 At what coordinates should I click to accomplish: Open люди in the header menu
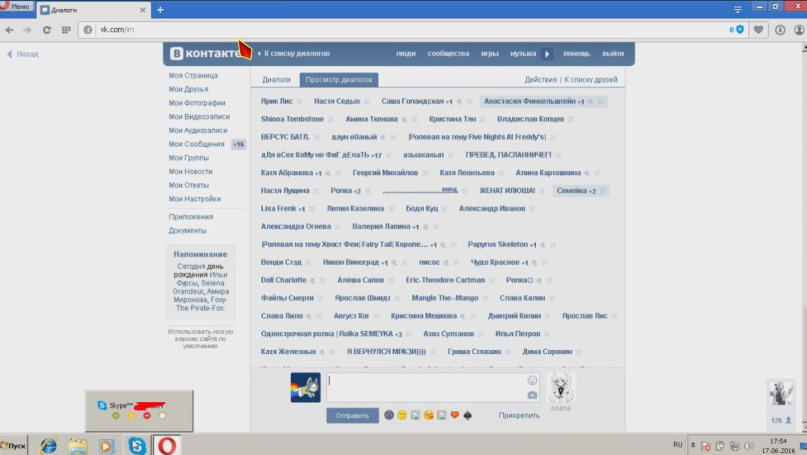coord(406,54)
